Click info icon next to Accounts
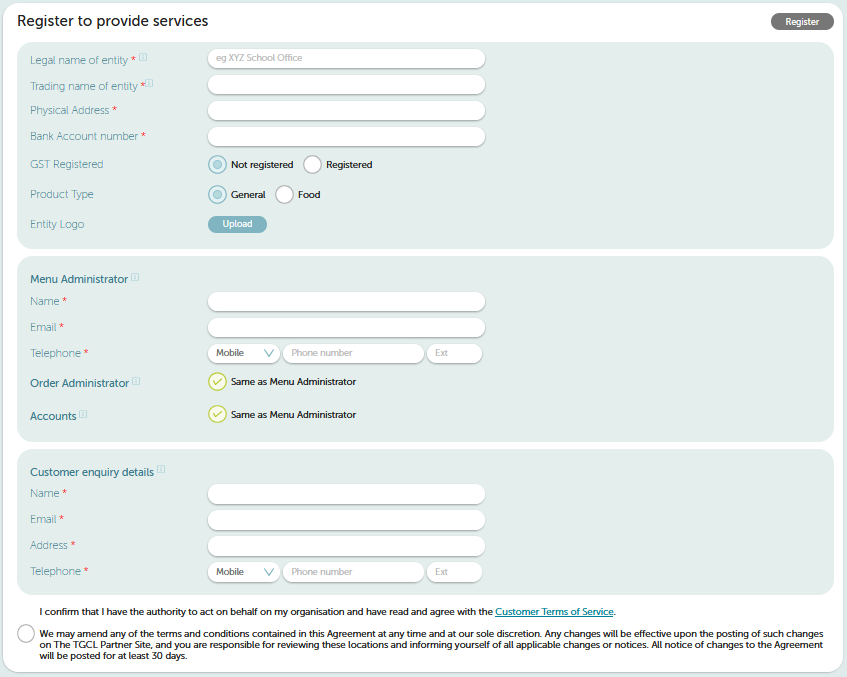The width and height of the screenshot is (847, 677). point(83,414)
